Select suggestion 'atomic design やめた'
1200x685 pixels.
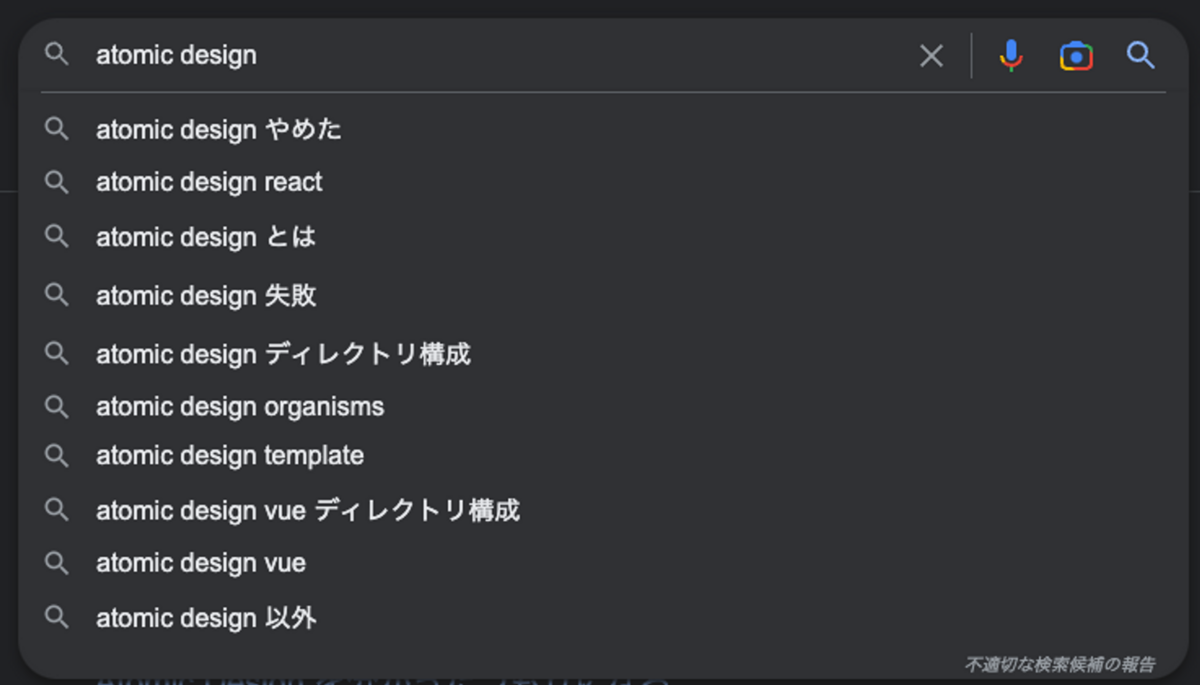(x=600, y=129)
